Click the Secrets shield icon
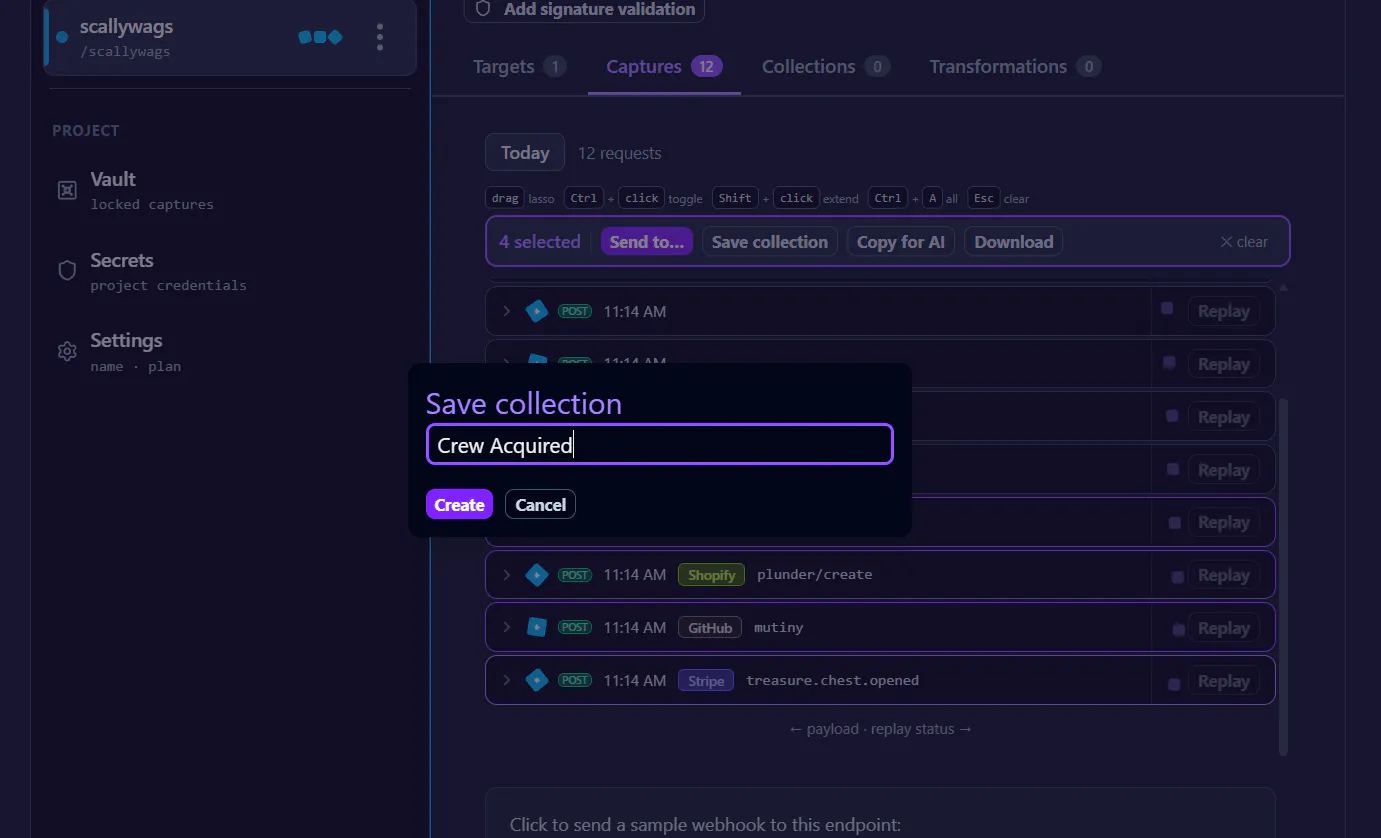This screenshot has height=838, width=1381. [67, 271]
